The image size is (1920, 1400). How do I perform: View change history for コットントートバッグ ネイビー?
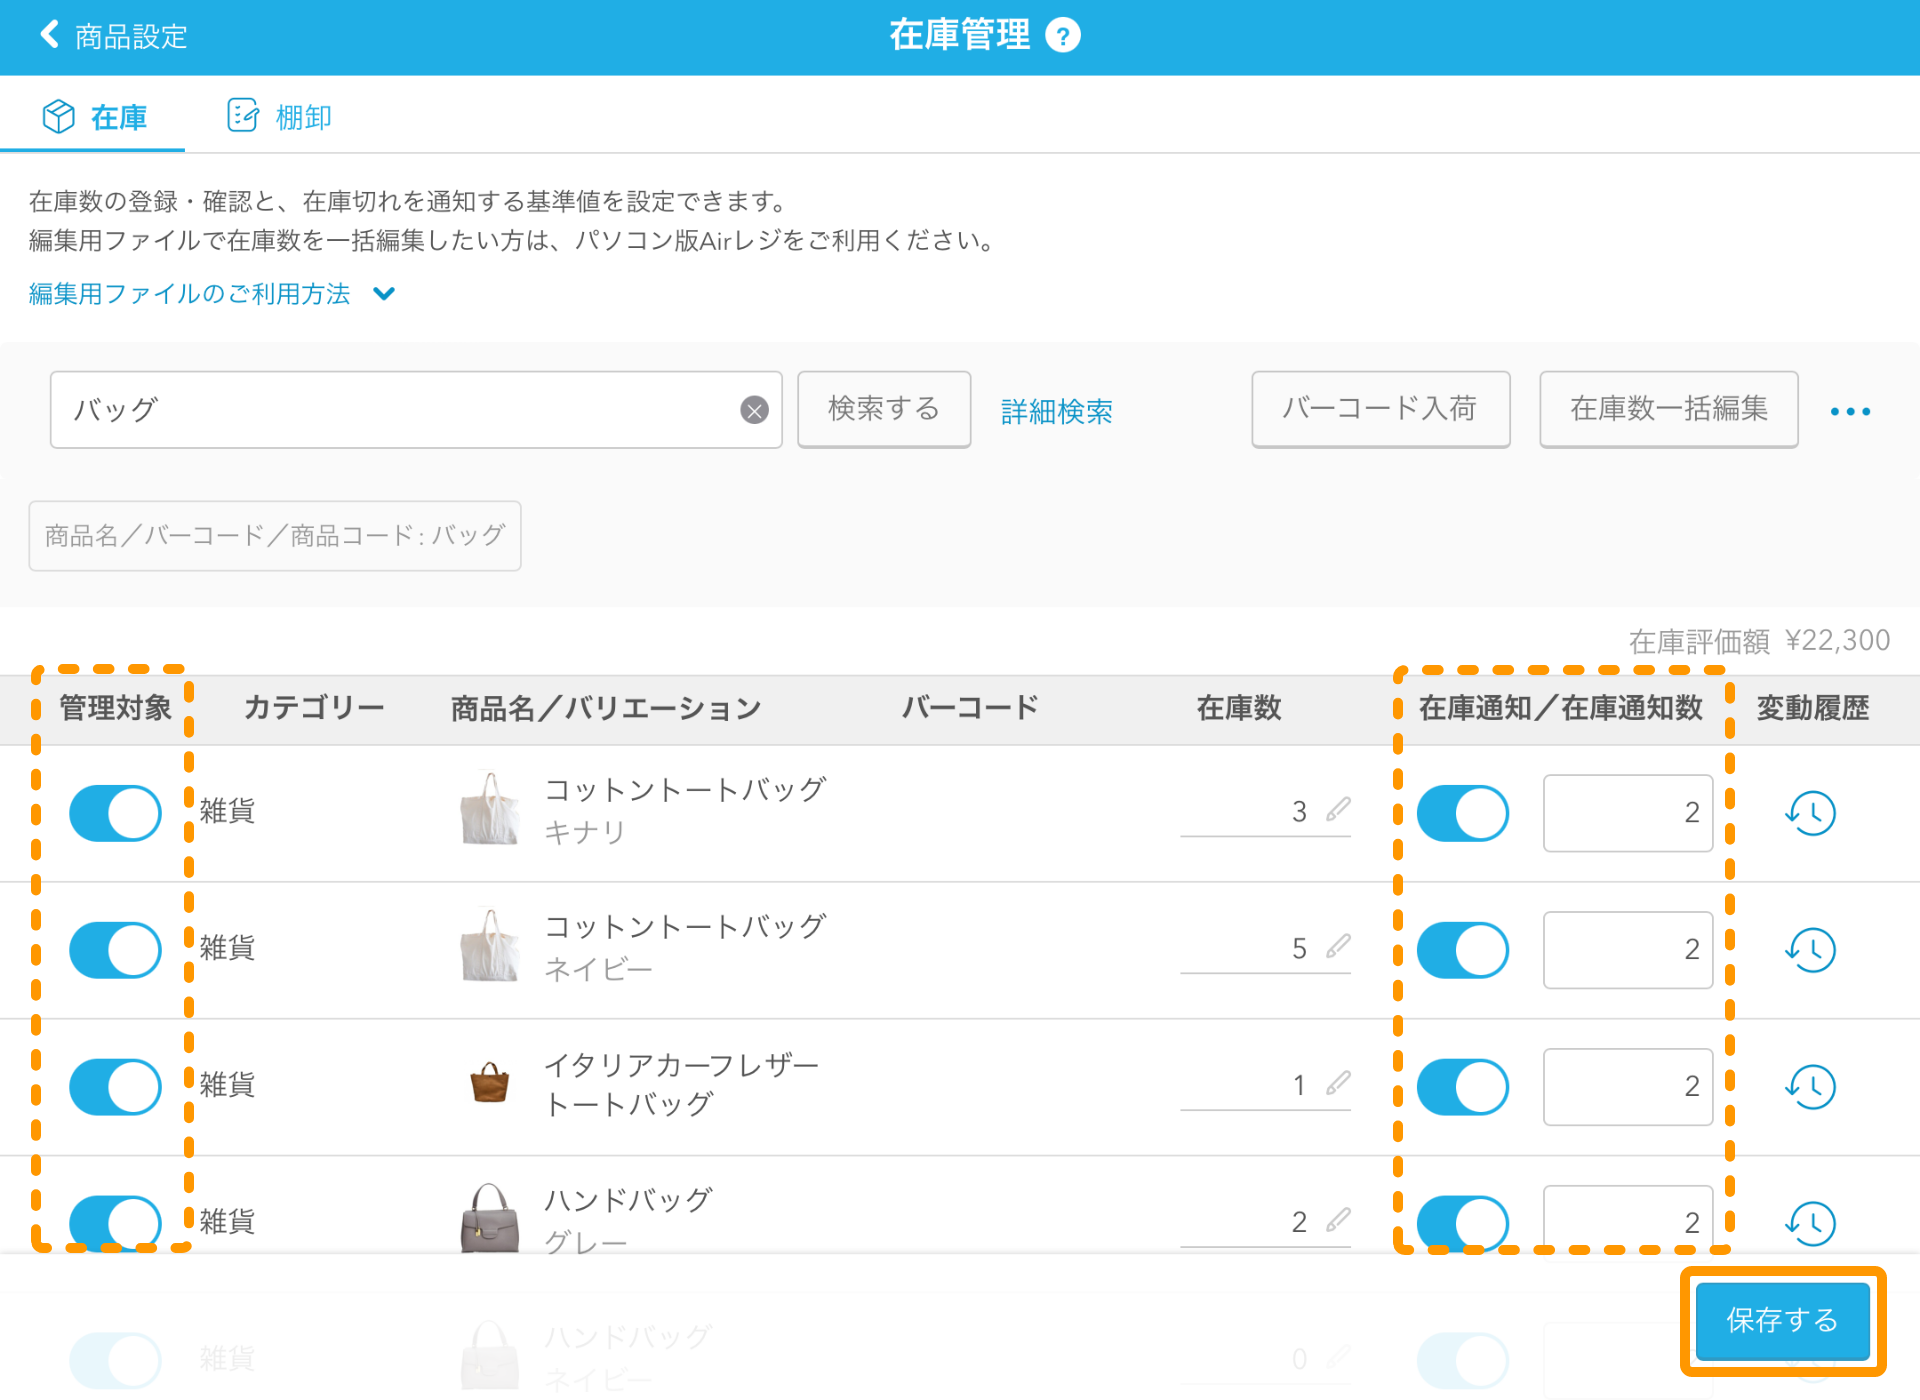coord(1810,950)
